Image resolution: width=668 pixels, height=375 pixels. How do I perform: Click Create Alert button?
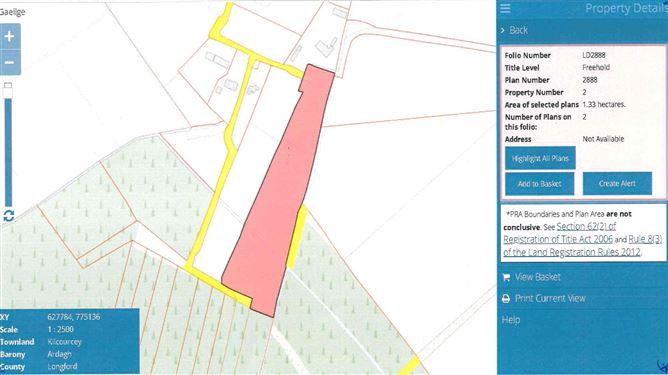[617, 183]
